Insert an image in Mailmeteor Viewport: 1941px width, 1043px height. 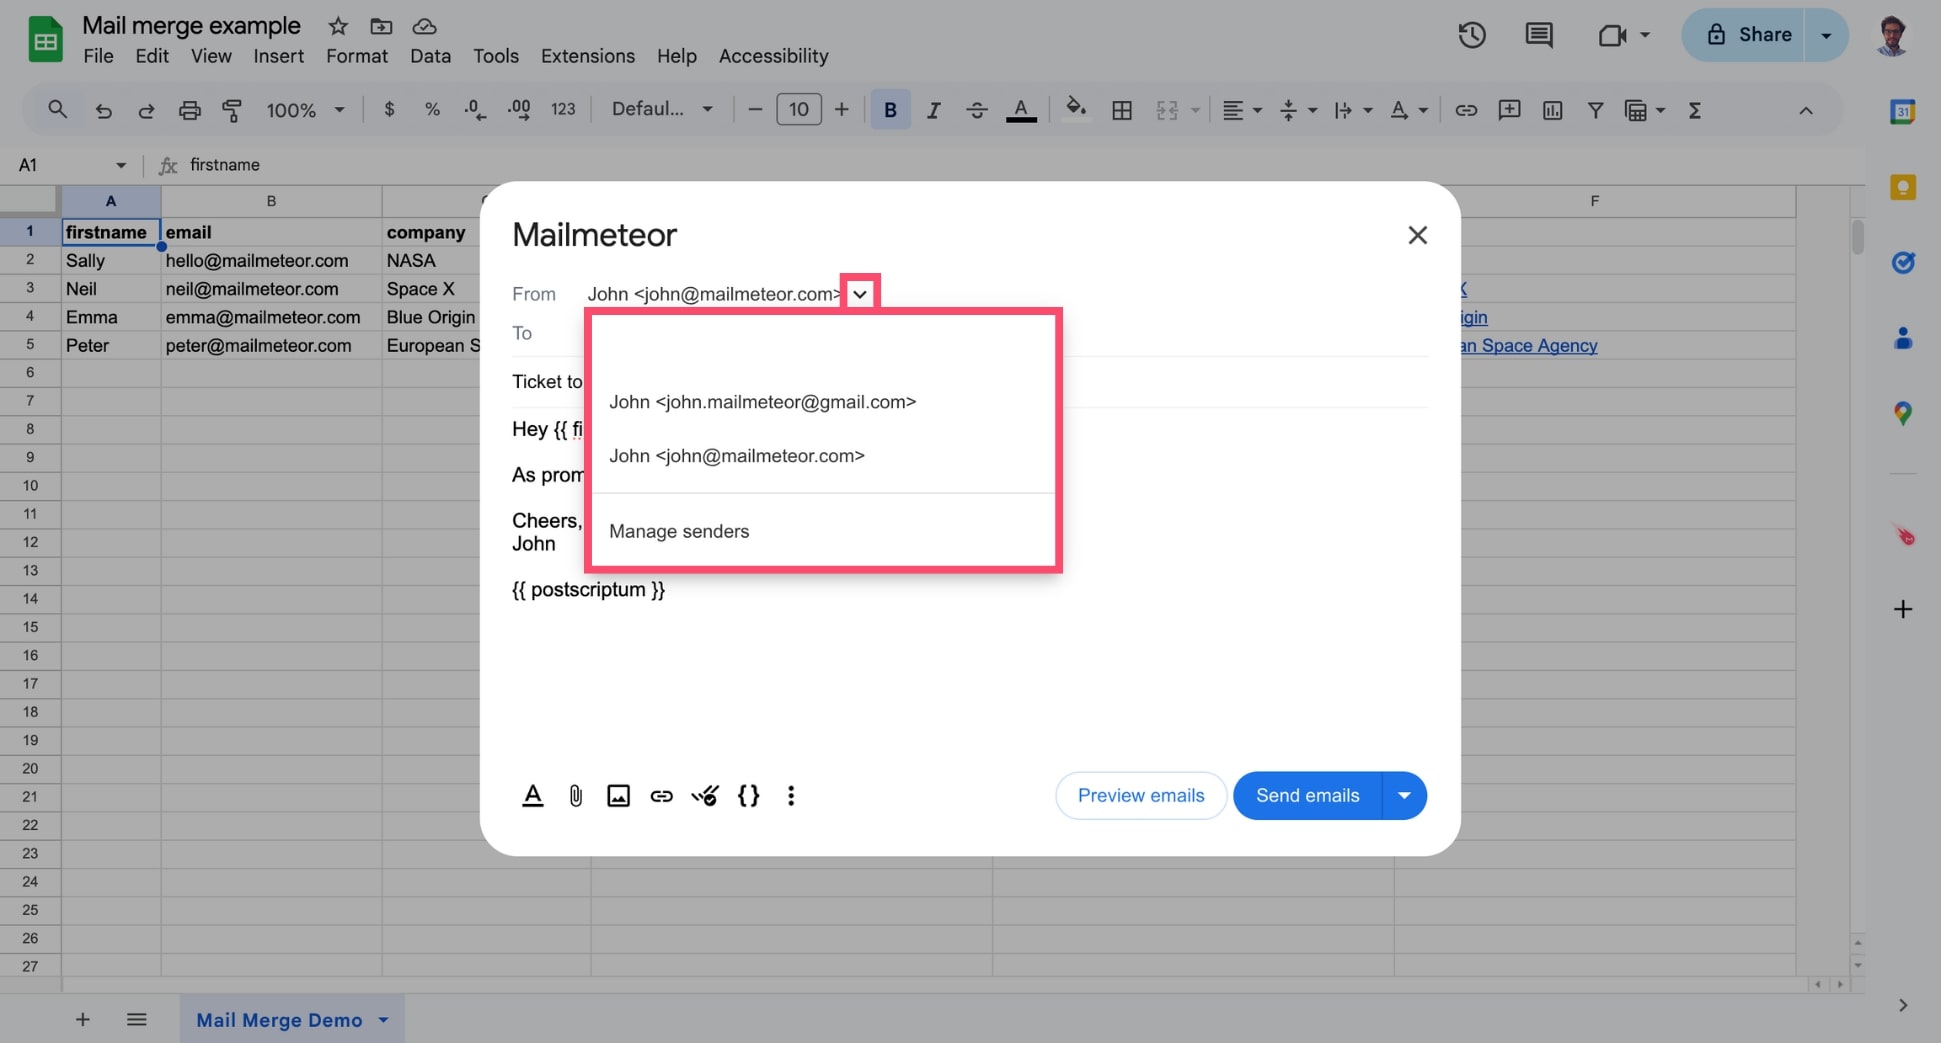(x=619, y=796)
